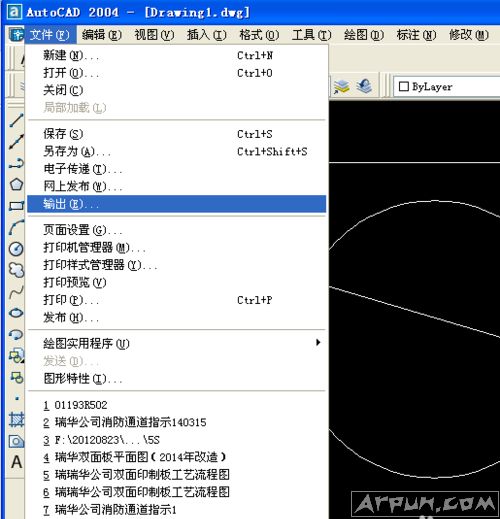Select the Insert Block tool

click(16, 356)
